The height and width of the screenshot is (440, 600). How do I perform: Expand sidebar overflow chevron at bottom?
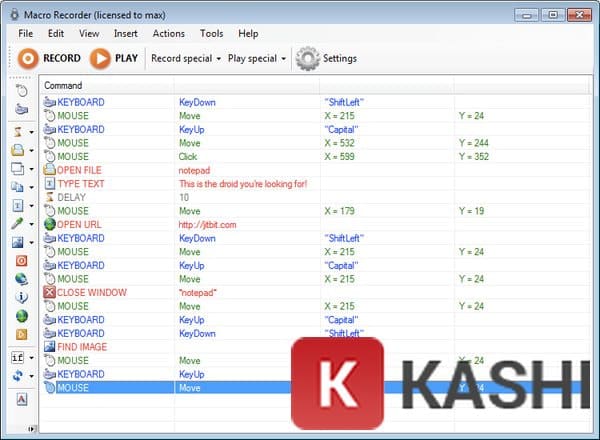31,429
